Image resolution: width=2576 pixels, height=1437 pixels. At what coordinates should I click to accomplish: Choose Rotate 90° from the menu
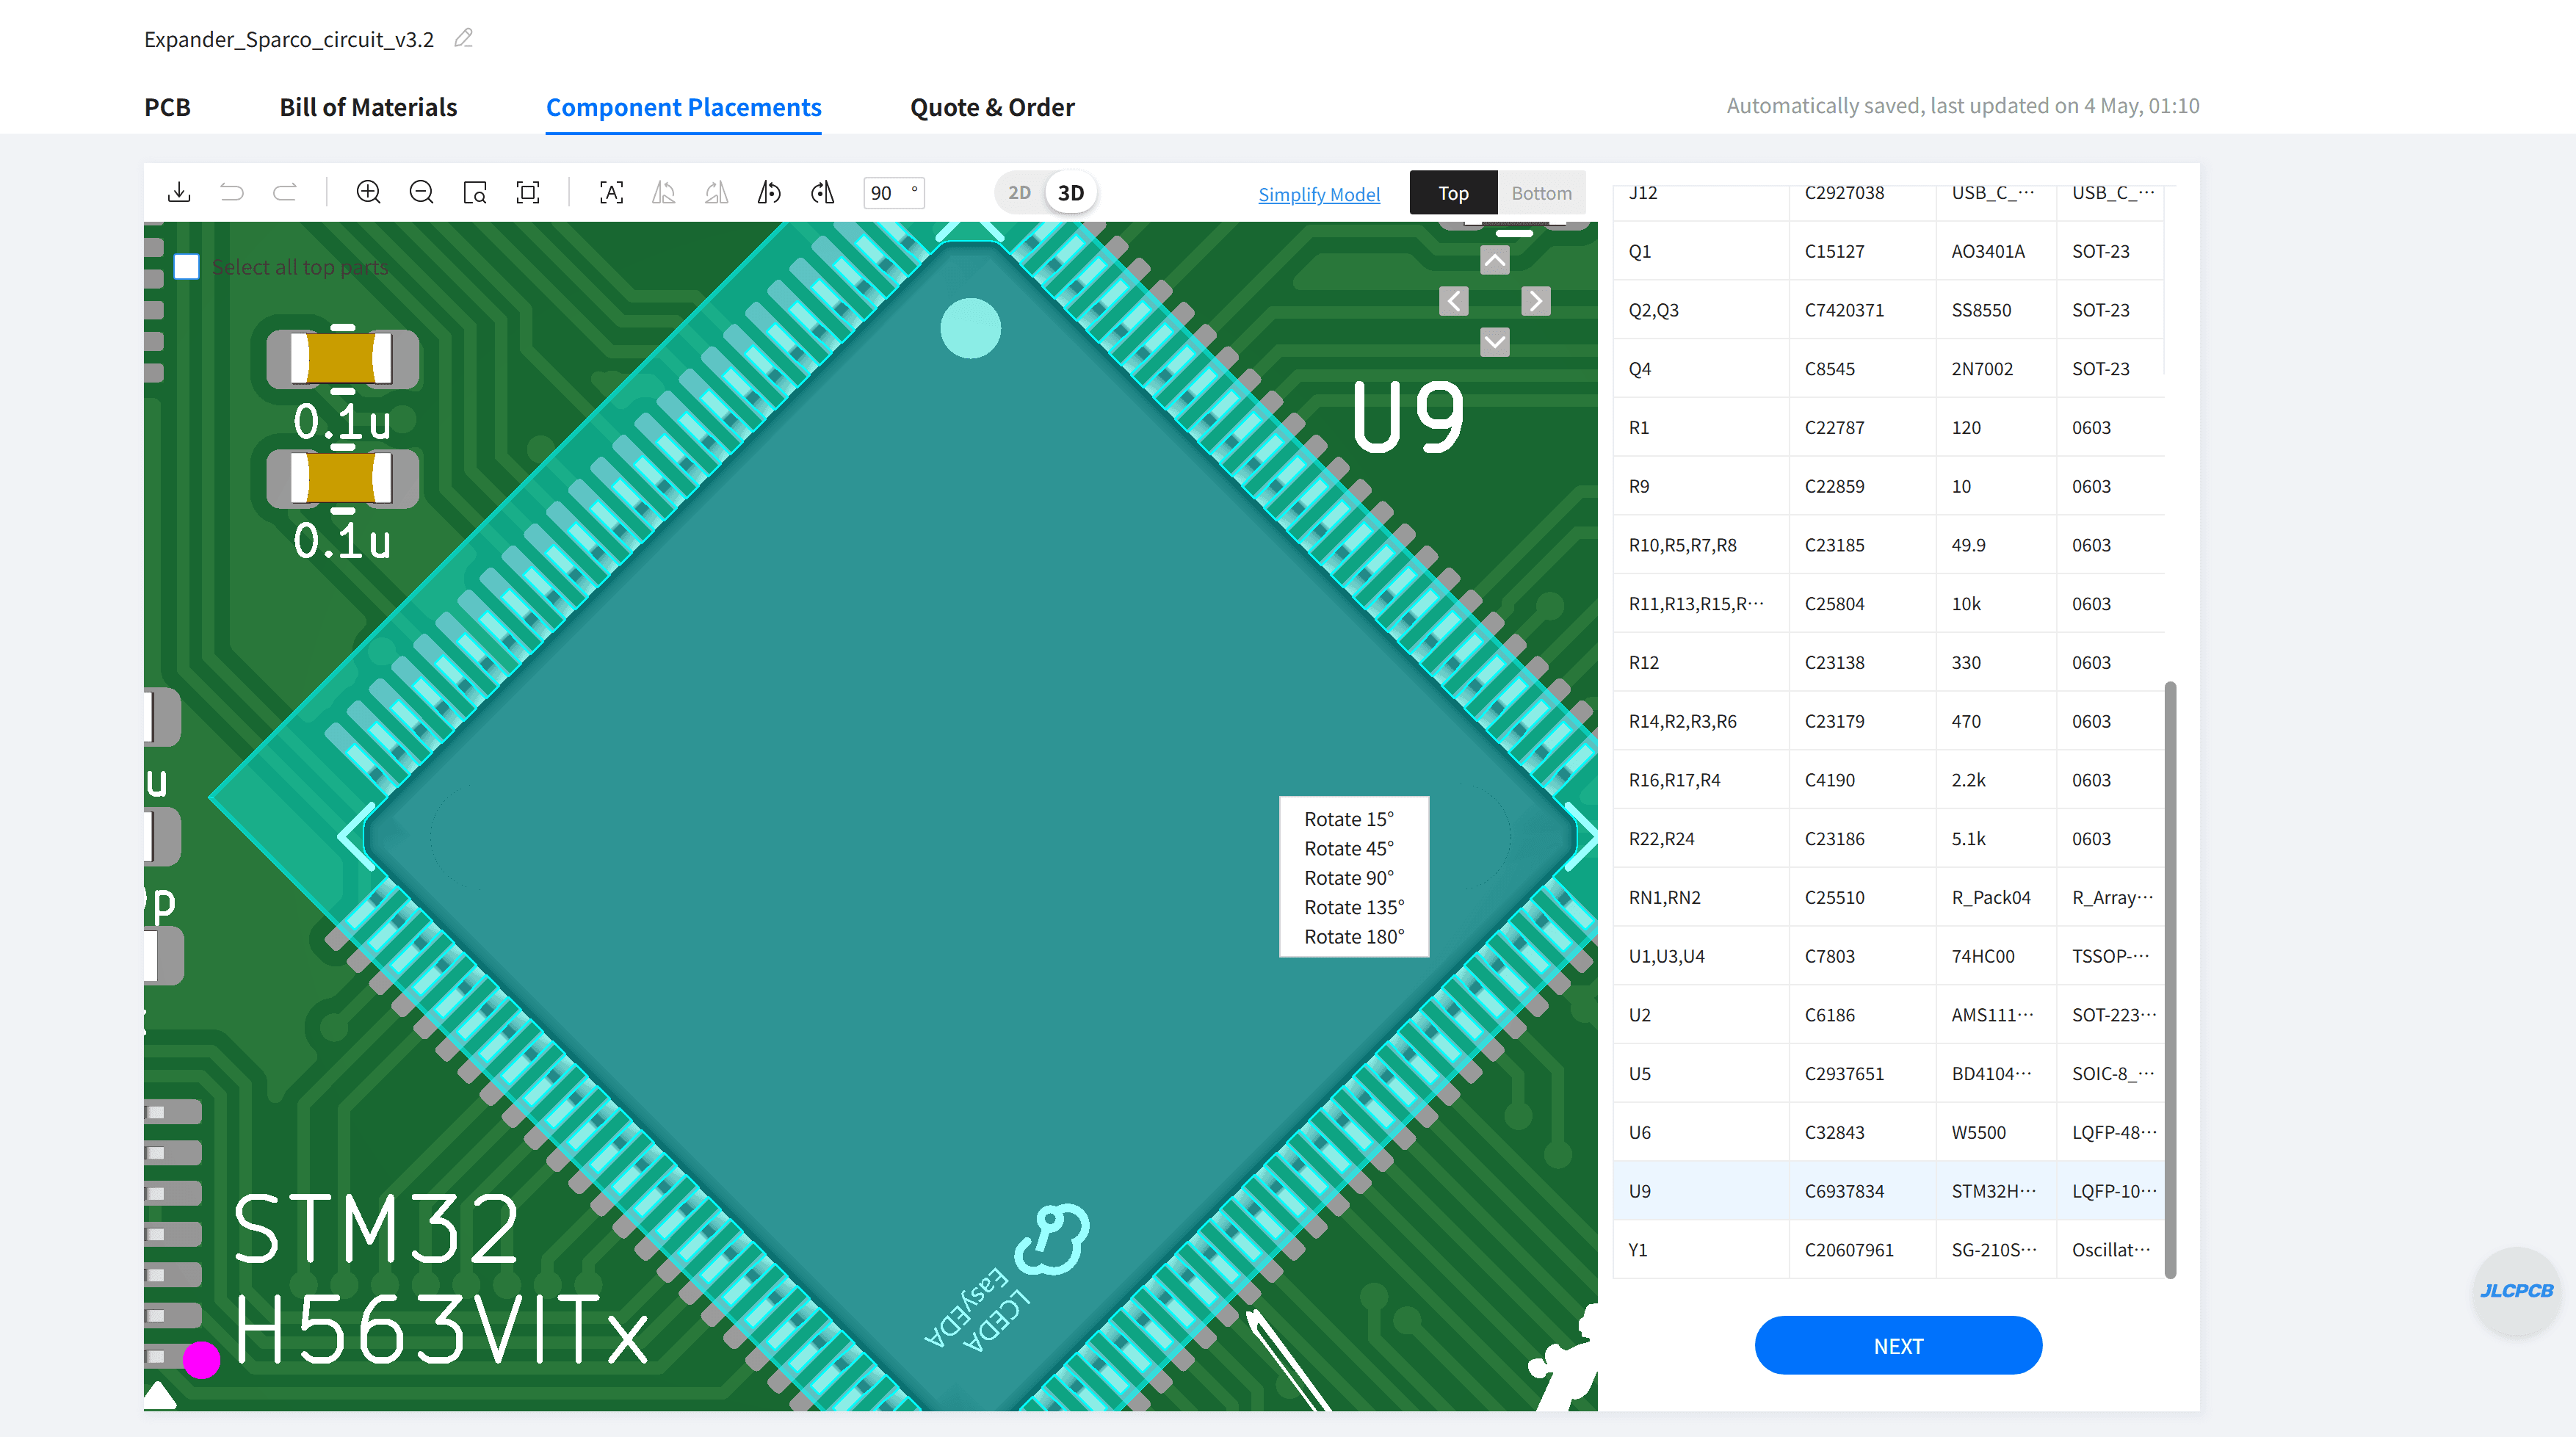[x=1349, y=878]
